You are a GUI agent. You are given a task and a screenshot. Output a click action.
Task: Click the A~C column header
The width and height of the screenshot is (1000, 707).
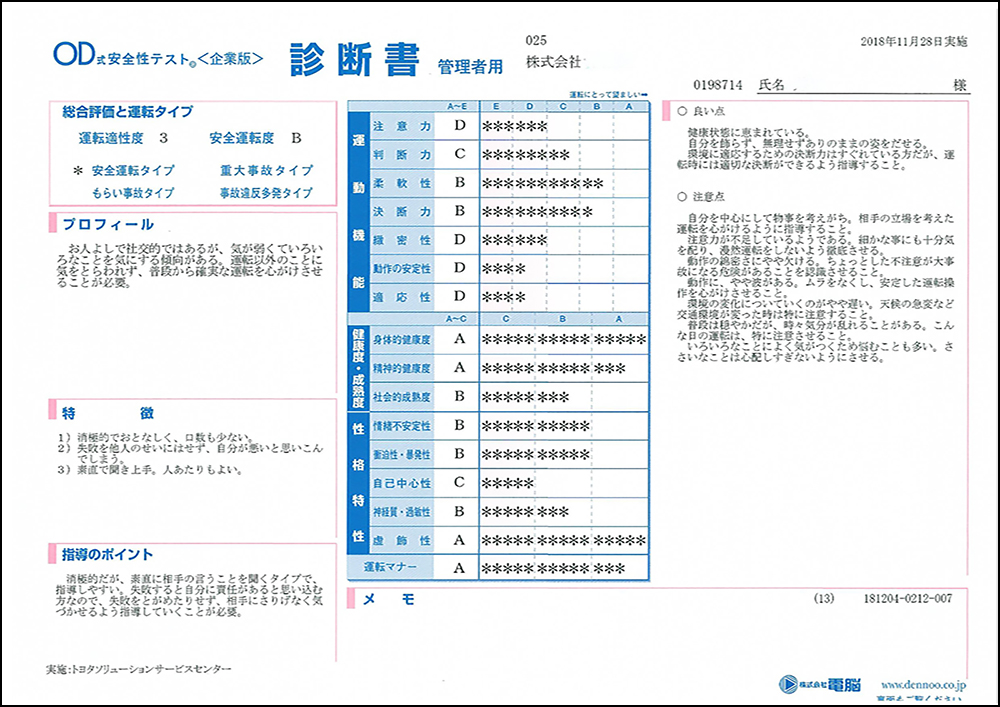pos(457,319)
